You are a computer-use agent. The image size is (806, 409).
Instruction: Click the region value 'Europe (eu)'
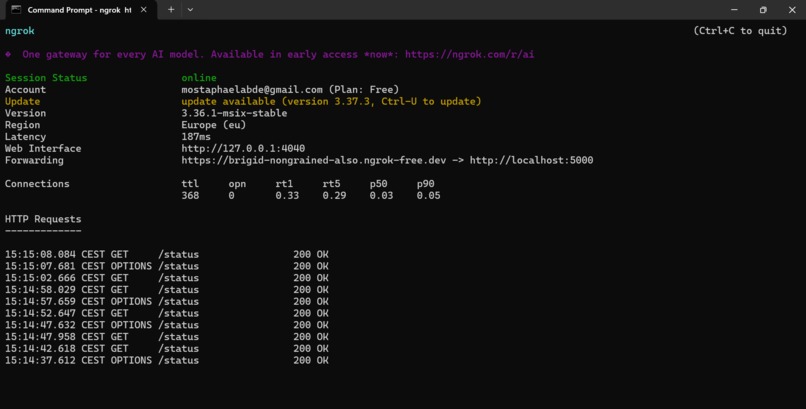point(214,125)
